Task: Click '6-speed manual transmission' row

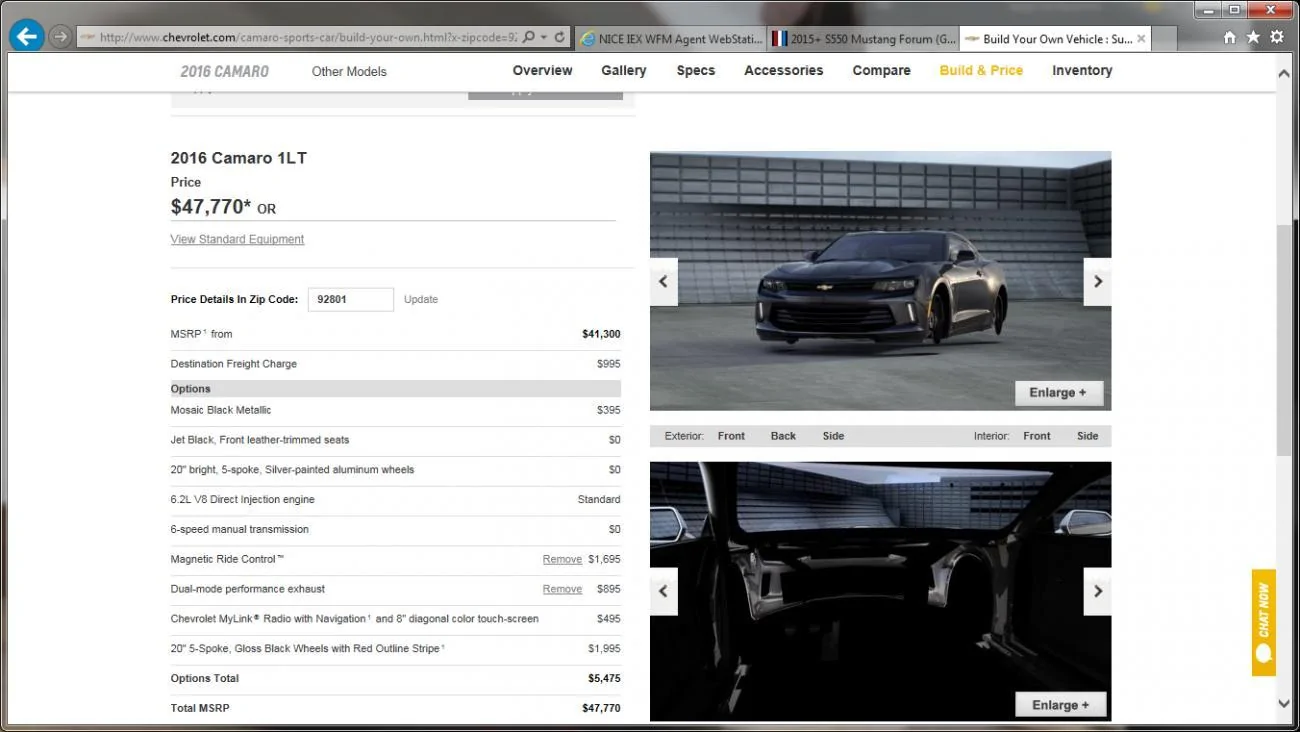Action: coord(395,529)
